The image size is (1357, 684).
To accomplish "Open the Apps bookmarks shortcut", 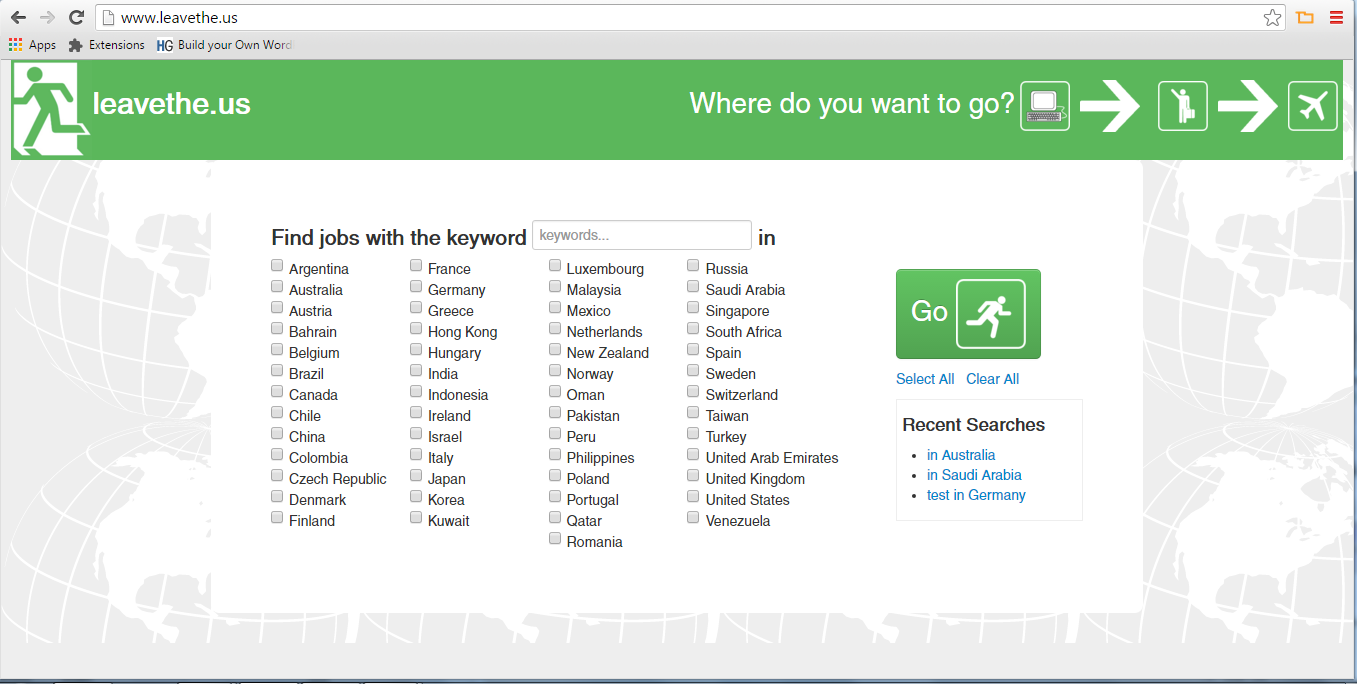I will [x=32, y=45].
